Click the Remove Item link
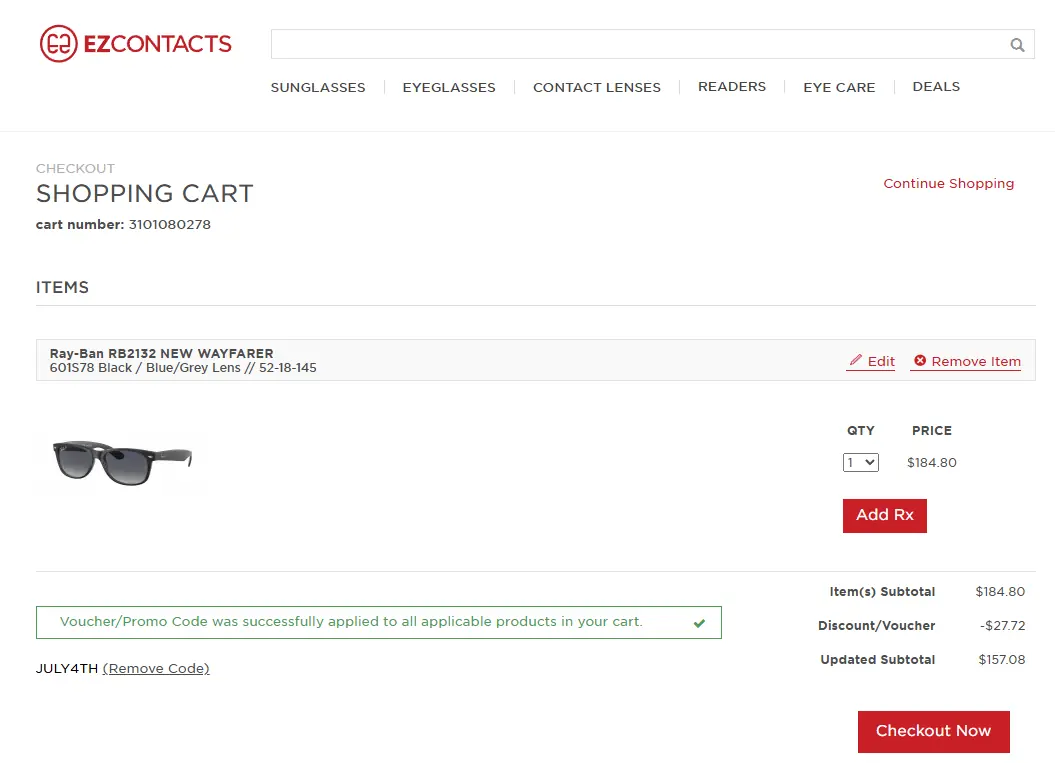1055x763 pixels. [x=976, y=362]
